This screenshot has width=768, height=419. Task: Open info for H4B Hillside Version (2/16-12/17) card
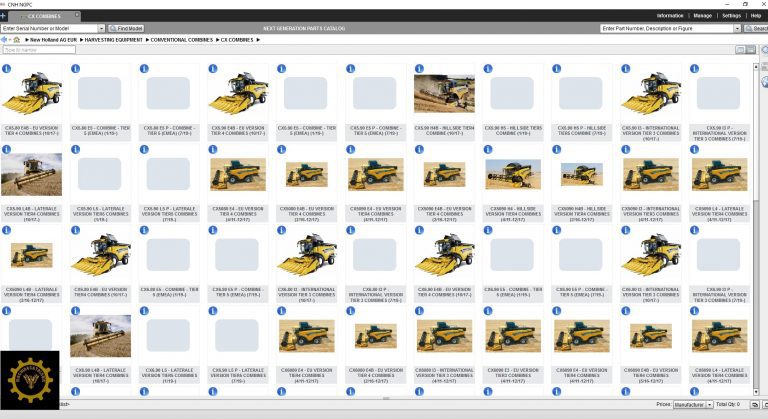[556, 149]
